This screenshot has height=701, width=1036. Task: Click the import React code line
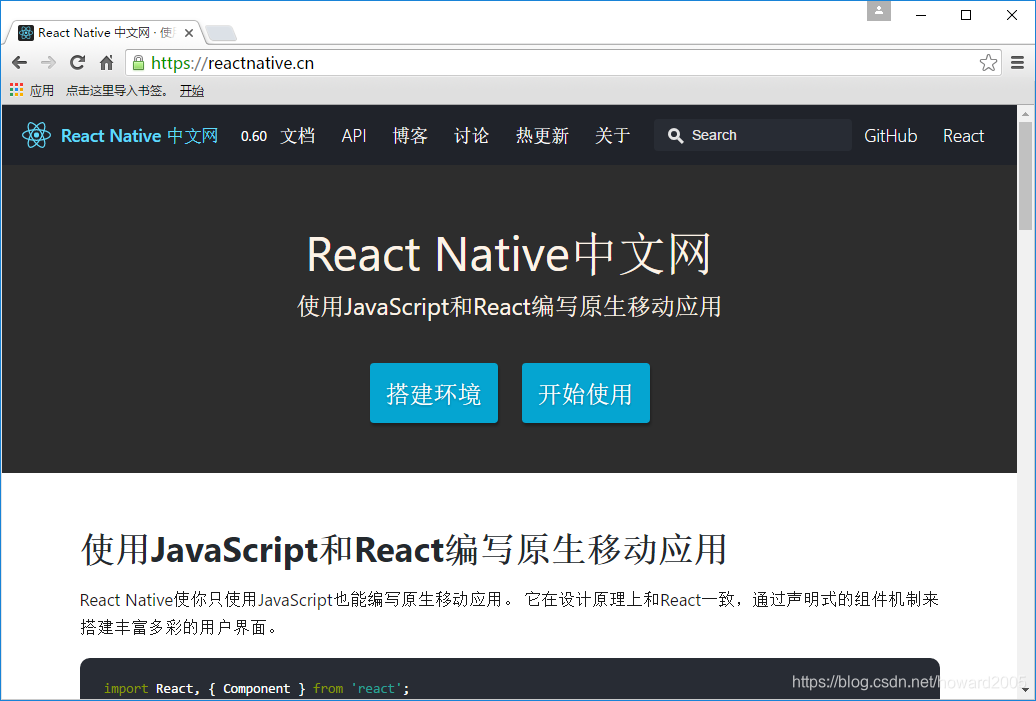point(256,688)
